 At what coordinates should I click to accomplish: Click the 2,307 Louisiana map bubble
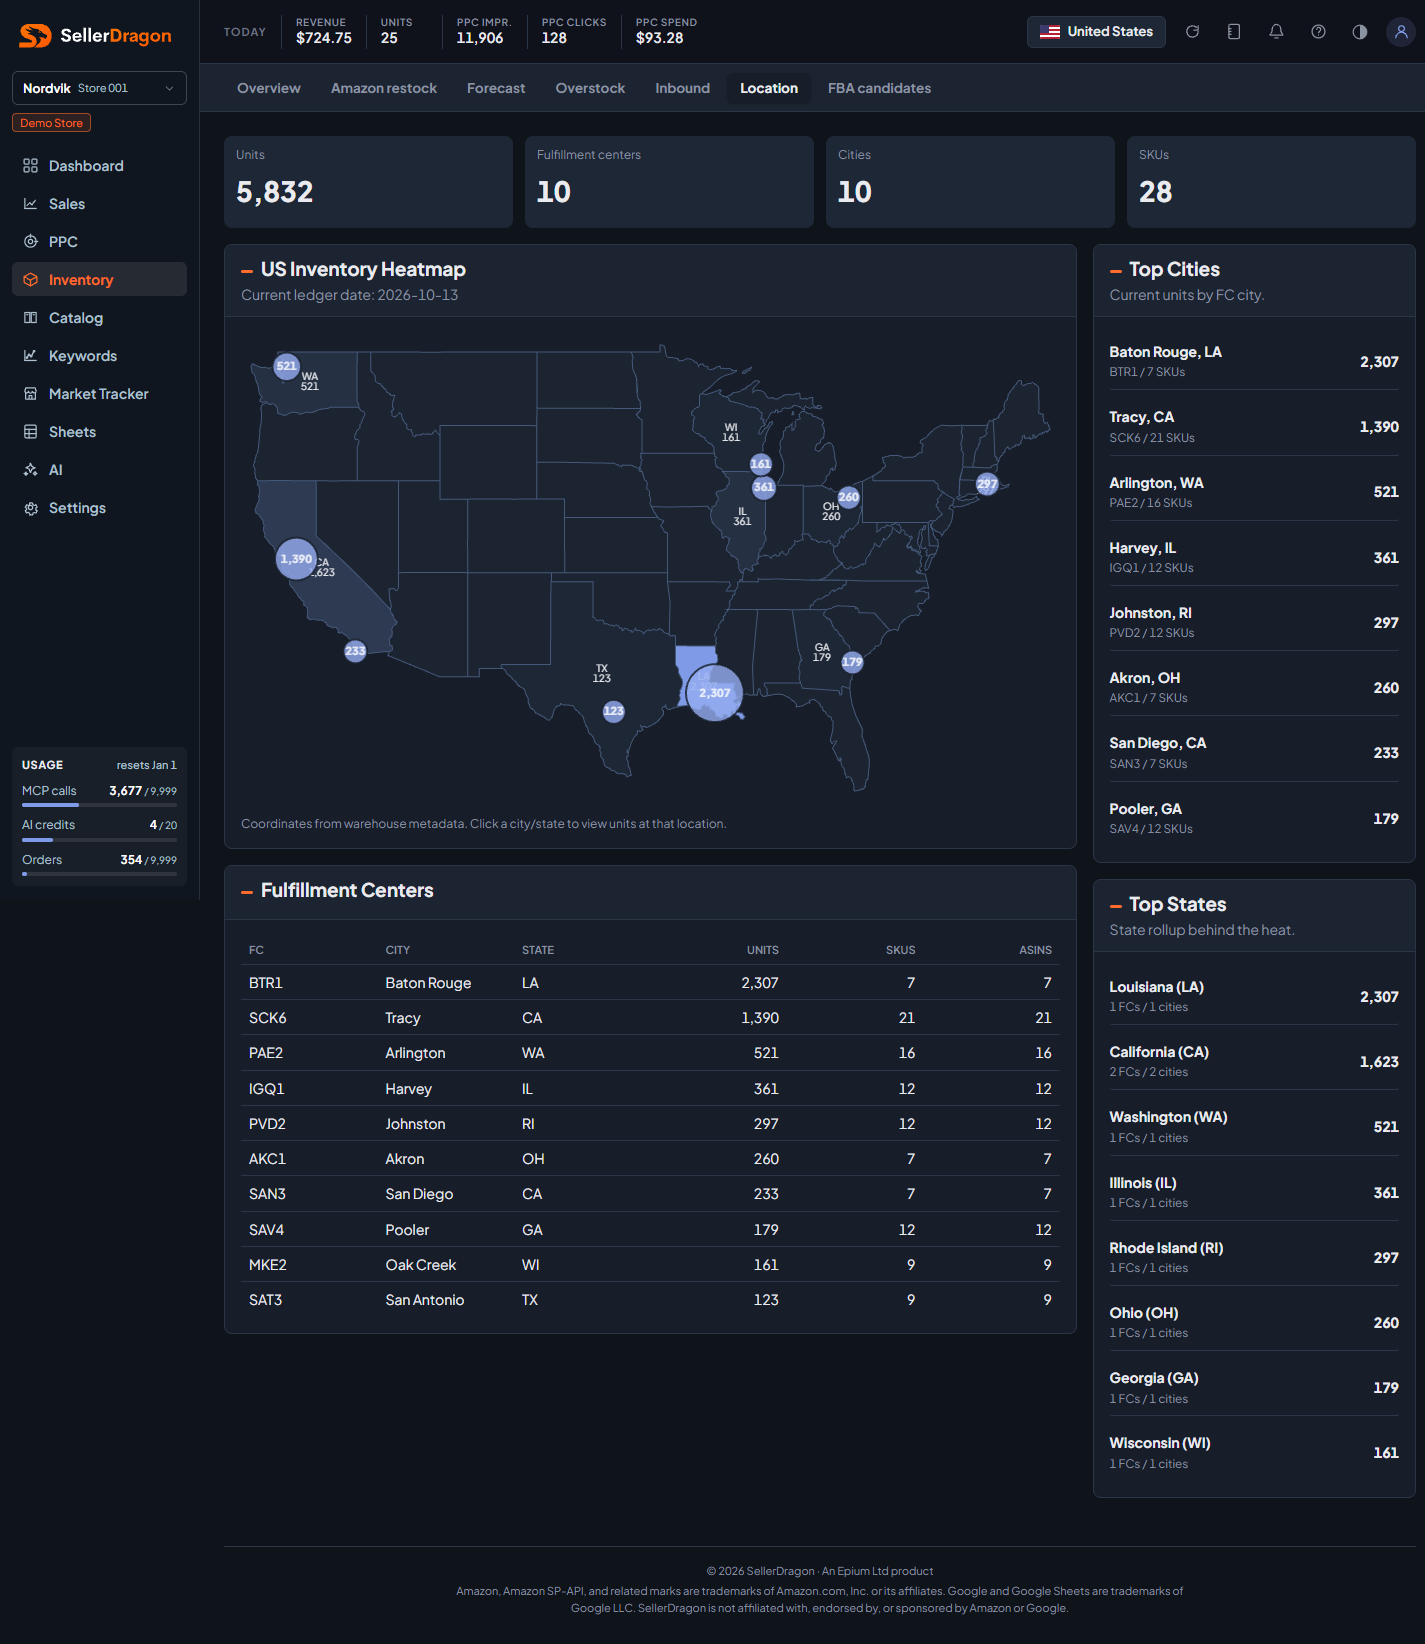click(x=715, y=693)
